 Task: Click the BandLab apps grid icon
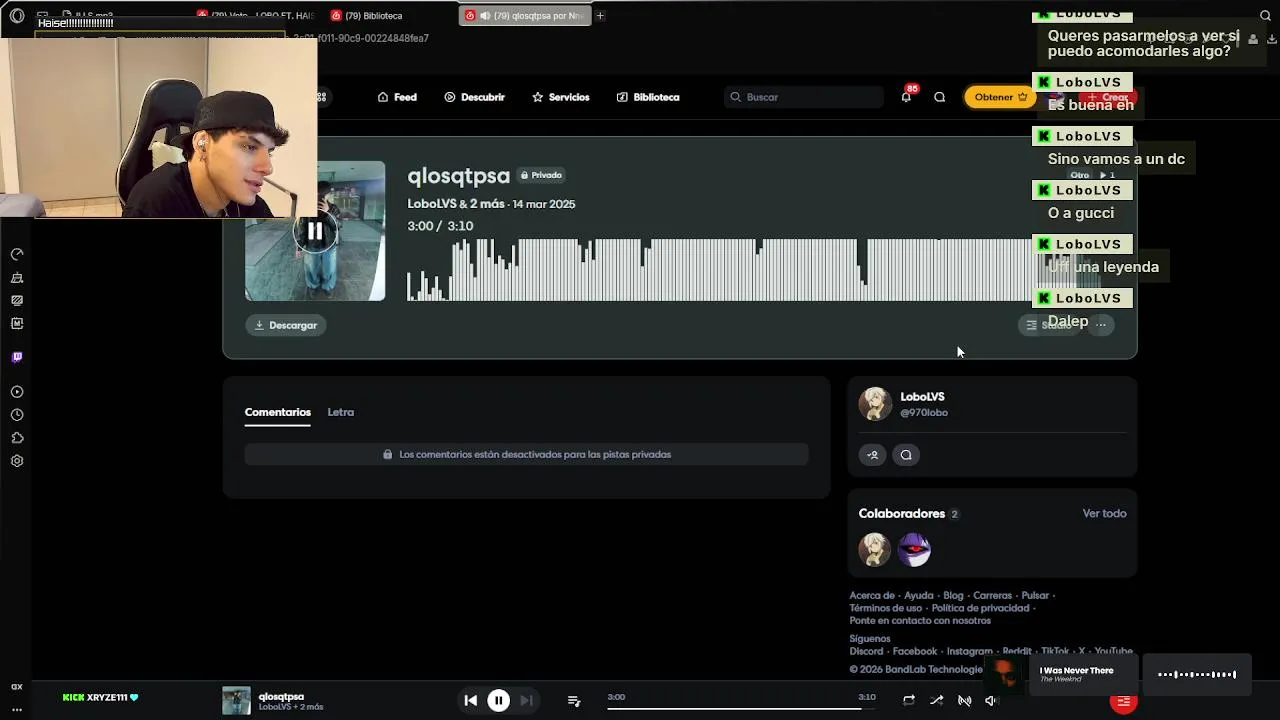[321, 97]
